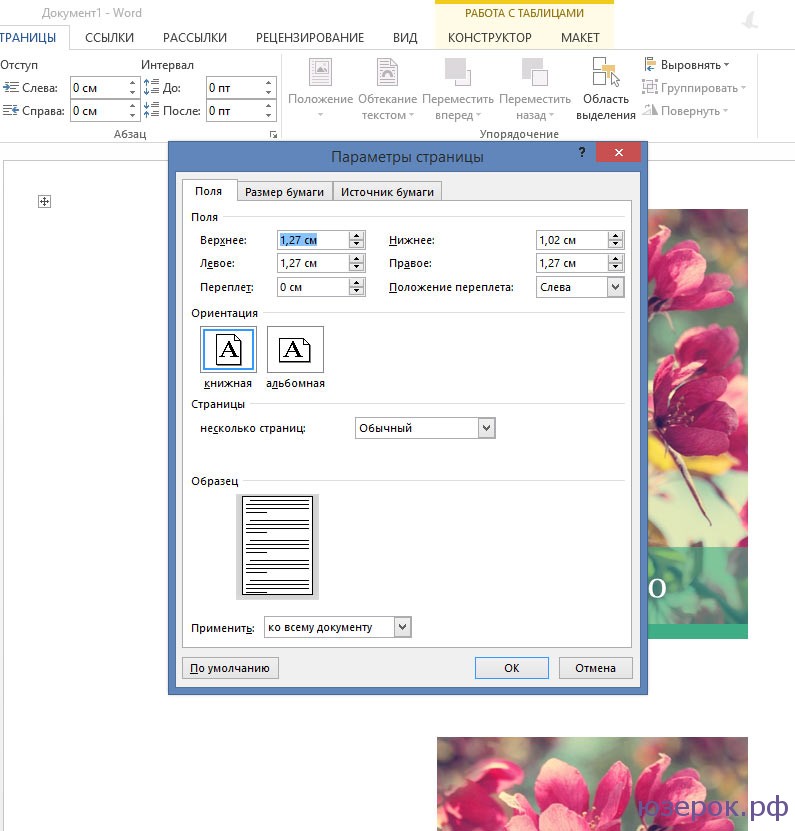Open the МАКЕТ ribbon tab
Screen dimensions: 795x831
point(580,38)
